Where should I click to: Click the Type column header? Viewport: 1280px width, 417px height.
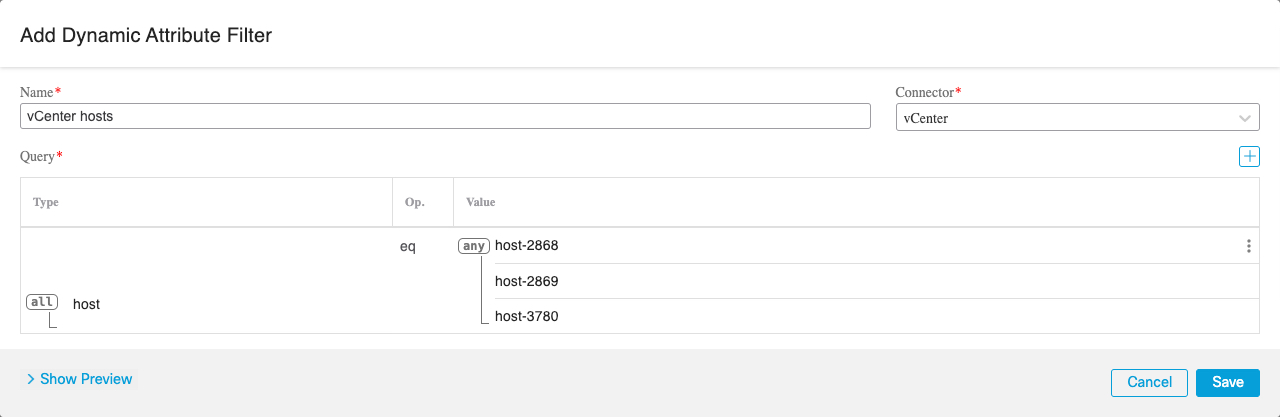(x=46, y=202)
